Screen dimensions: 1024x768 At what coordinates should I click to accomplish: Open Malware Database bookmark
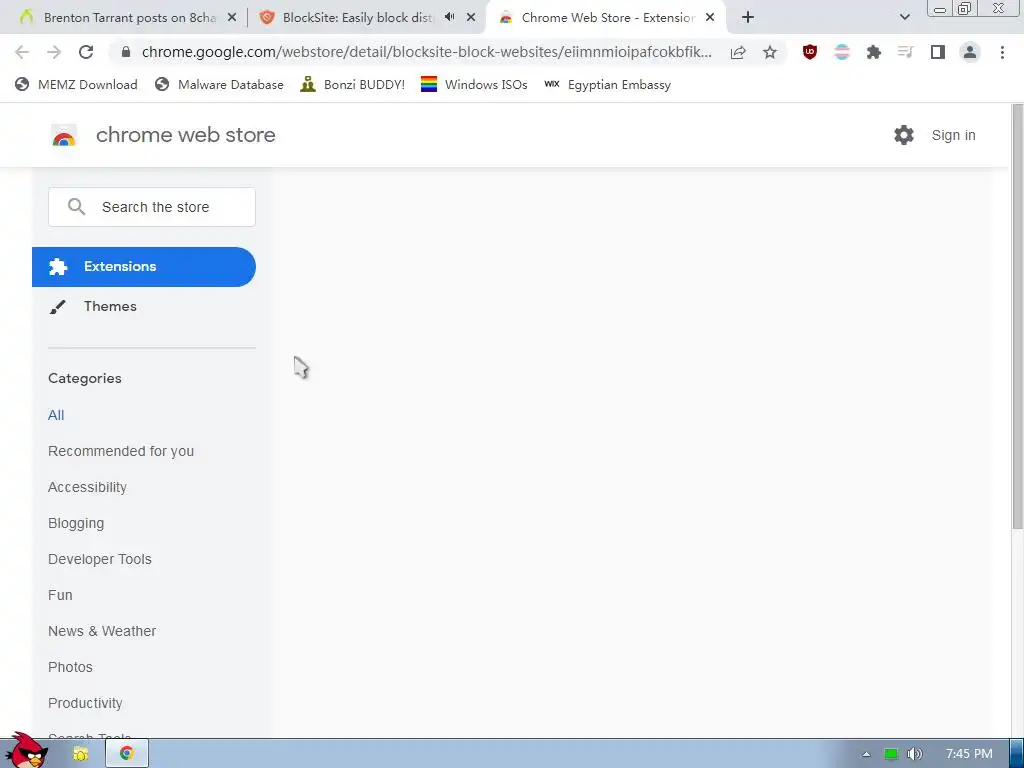(219, 84)
